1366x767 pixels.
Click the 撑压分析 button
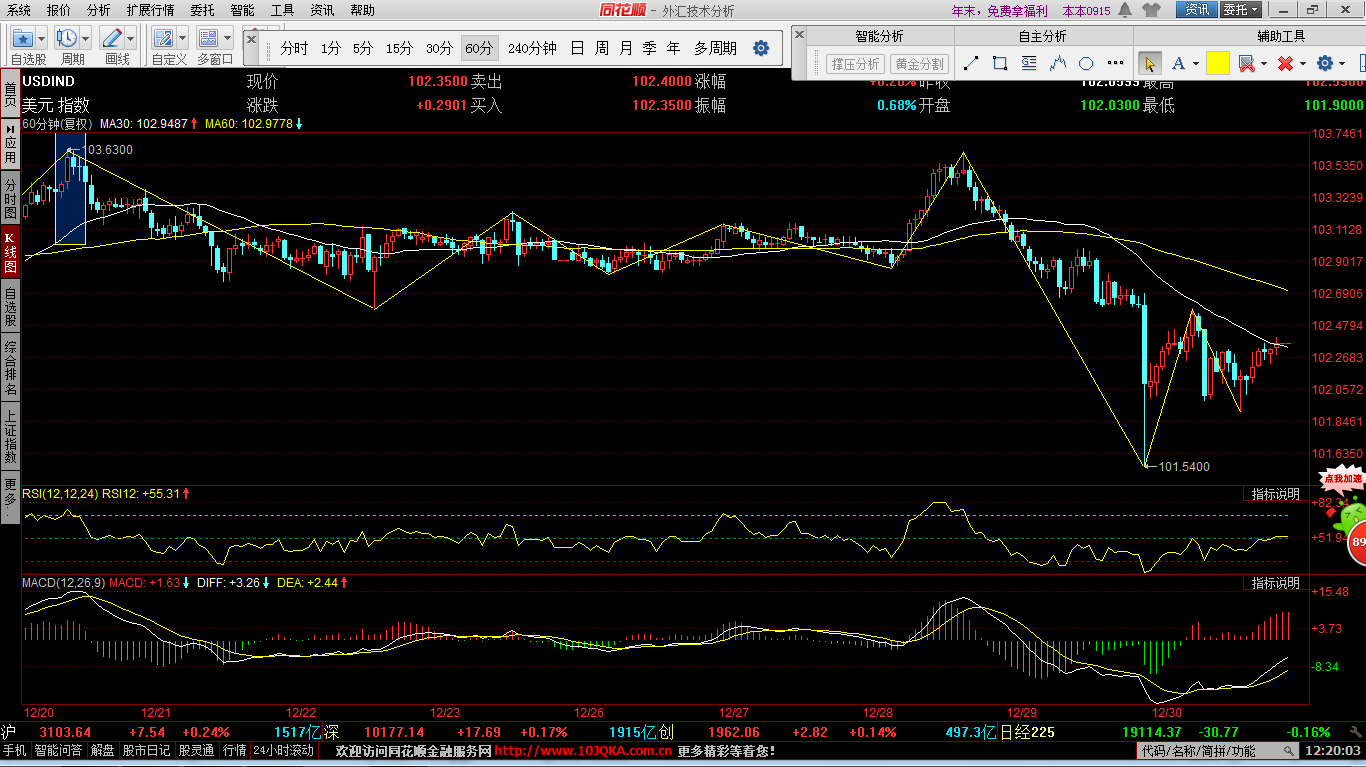(855, 64)
